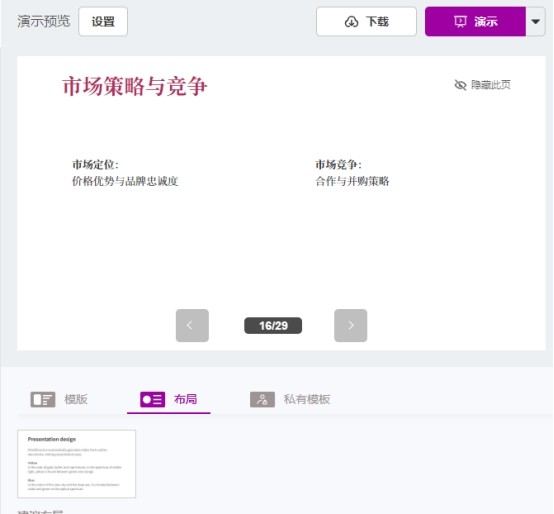Click the 下载 download button
This screenshot has width=554, height=514.
point(366,22)
